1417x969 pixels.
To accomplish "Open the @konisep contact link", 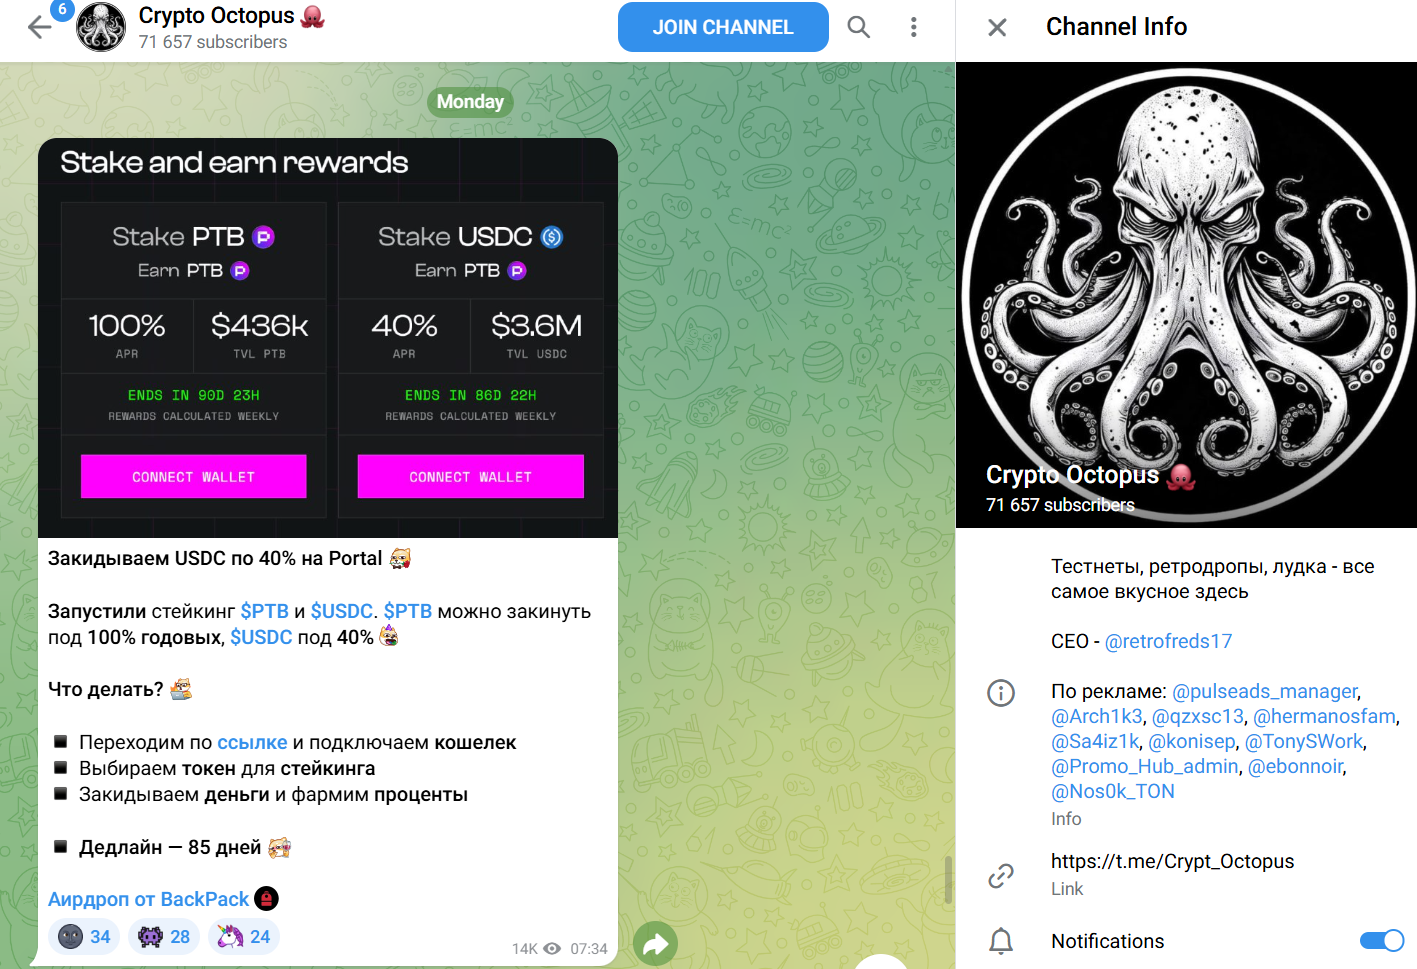I will 1192,741.
